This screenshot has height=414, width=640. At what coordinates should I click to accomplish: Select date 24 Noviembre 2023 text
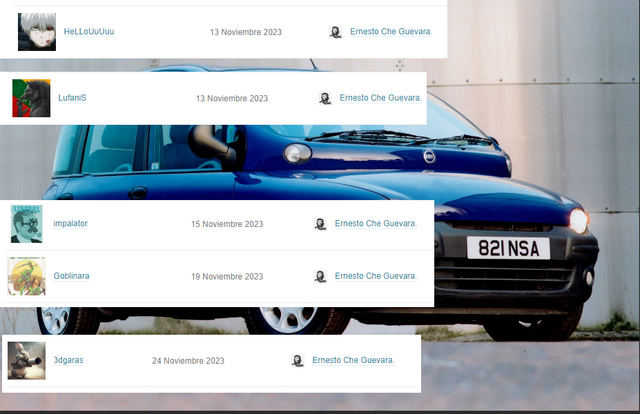pos(188,361)
